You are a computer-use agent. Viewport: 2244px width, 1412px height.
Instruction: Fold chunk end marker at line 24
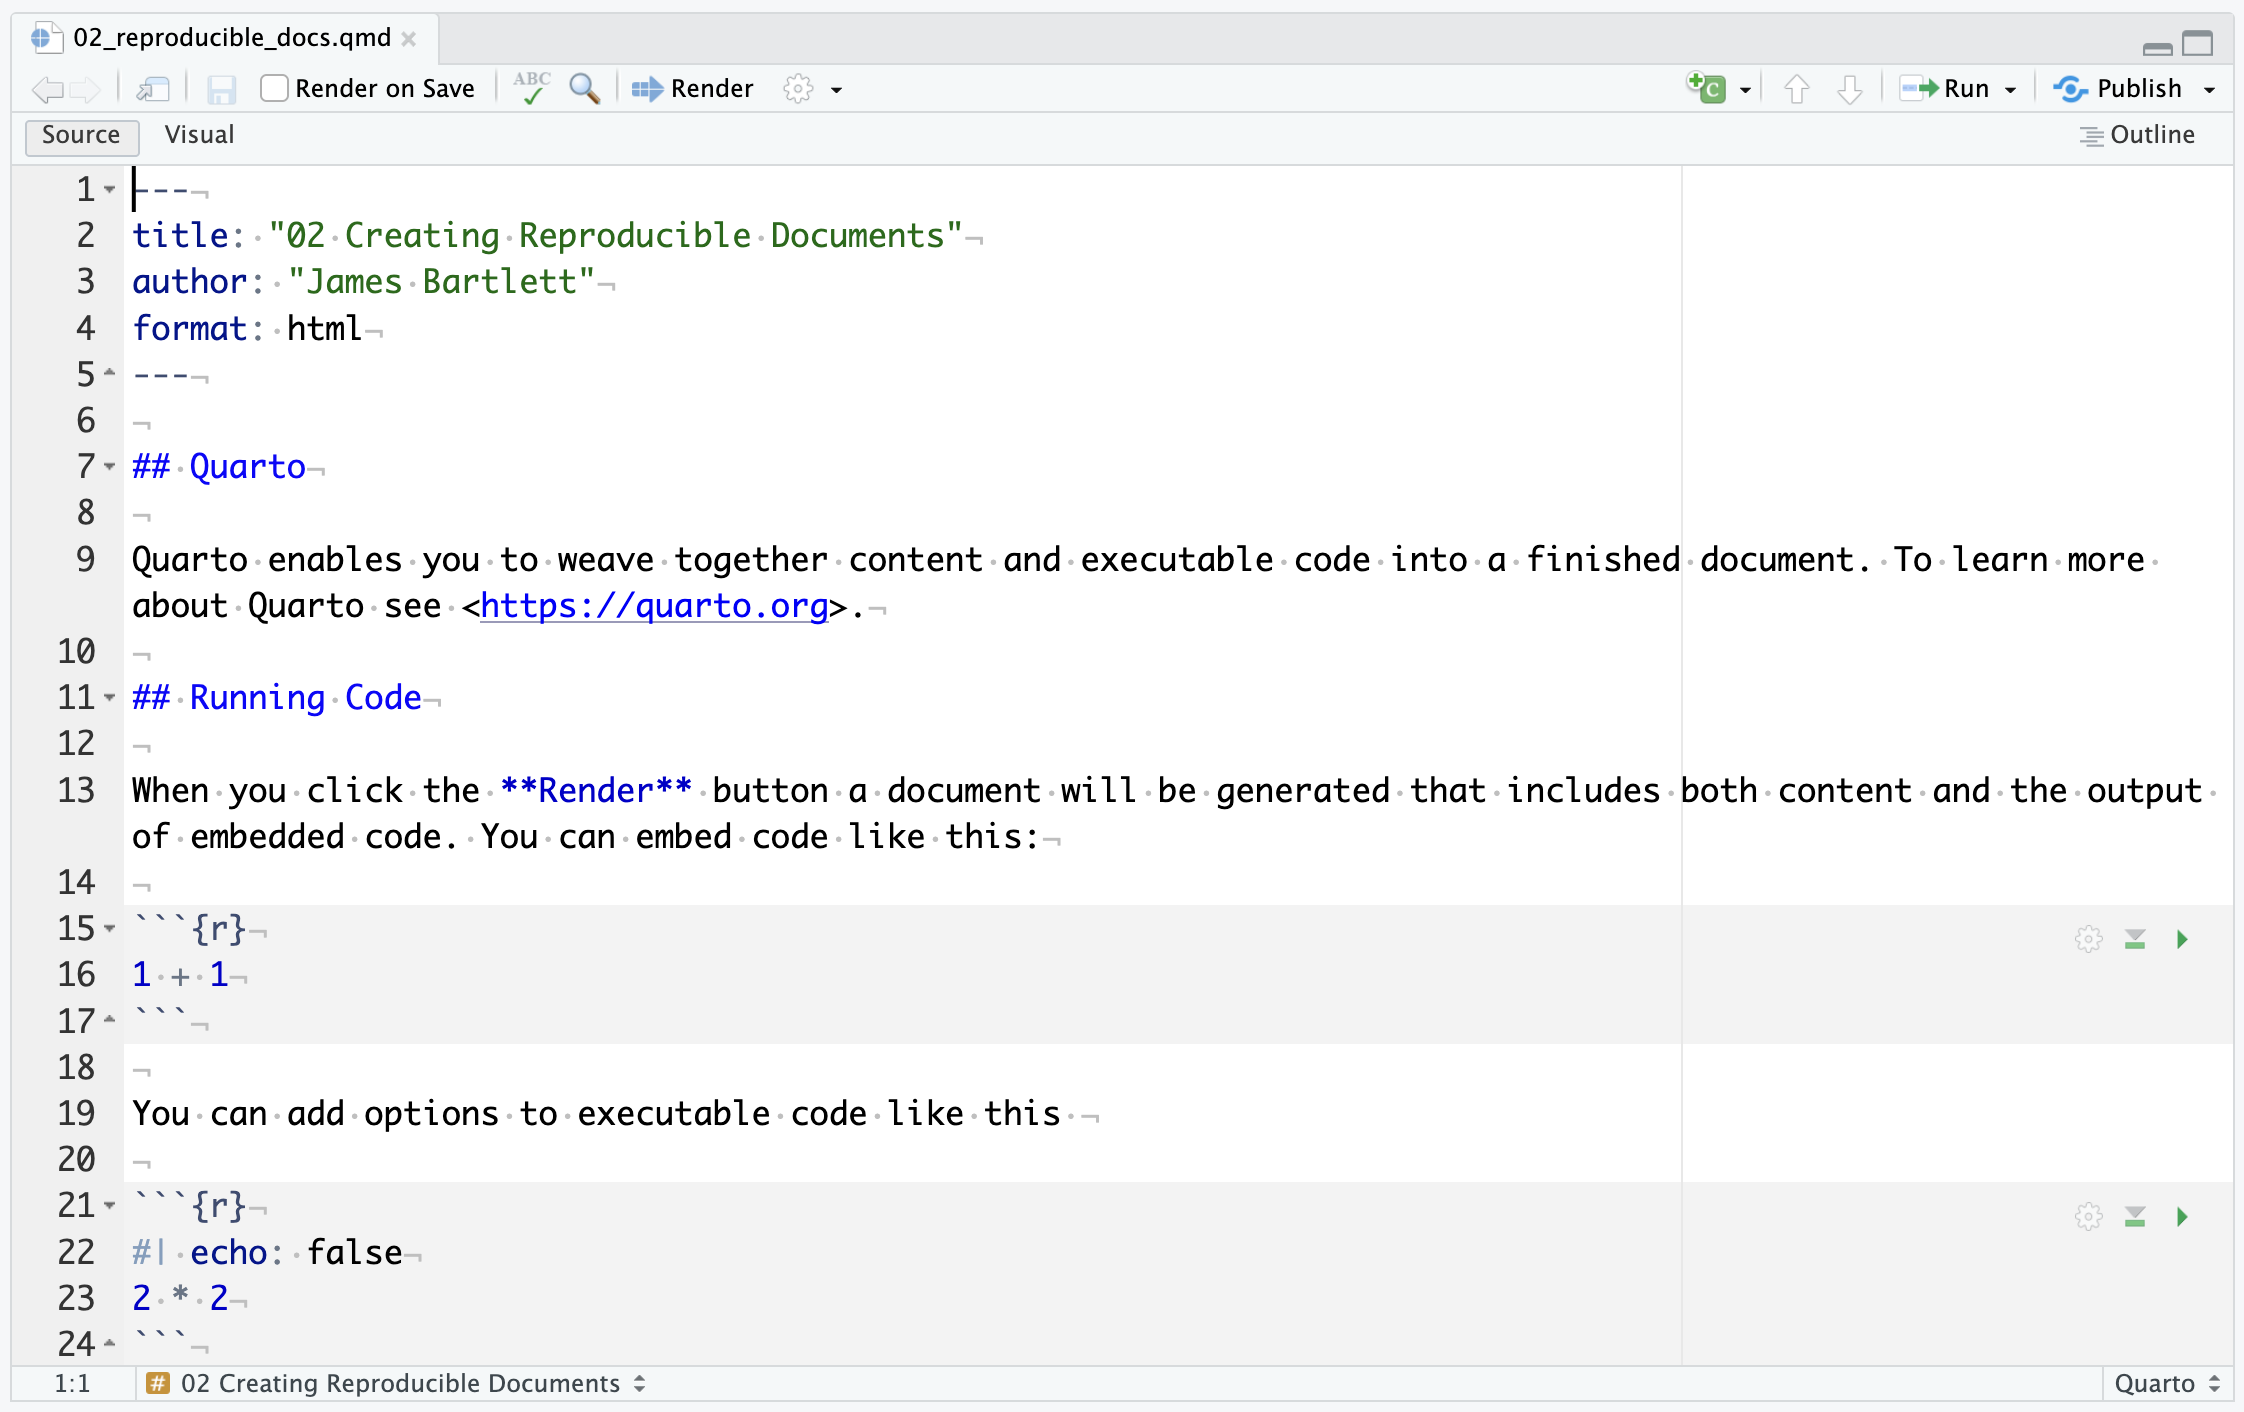point(110,1343)
